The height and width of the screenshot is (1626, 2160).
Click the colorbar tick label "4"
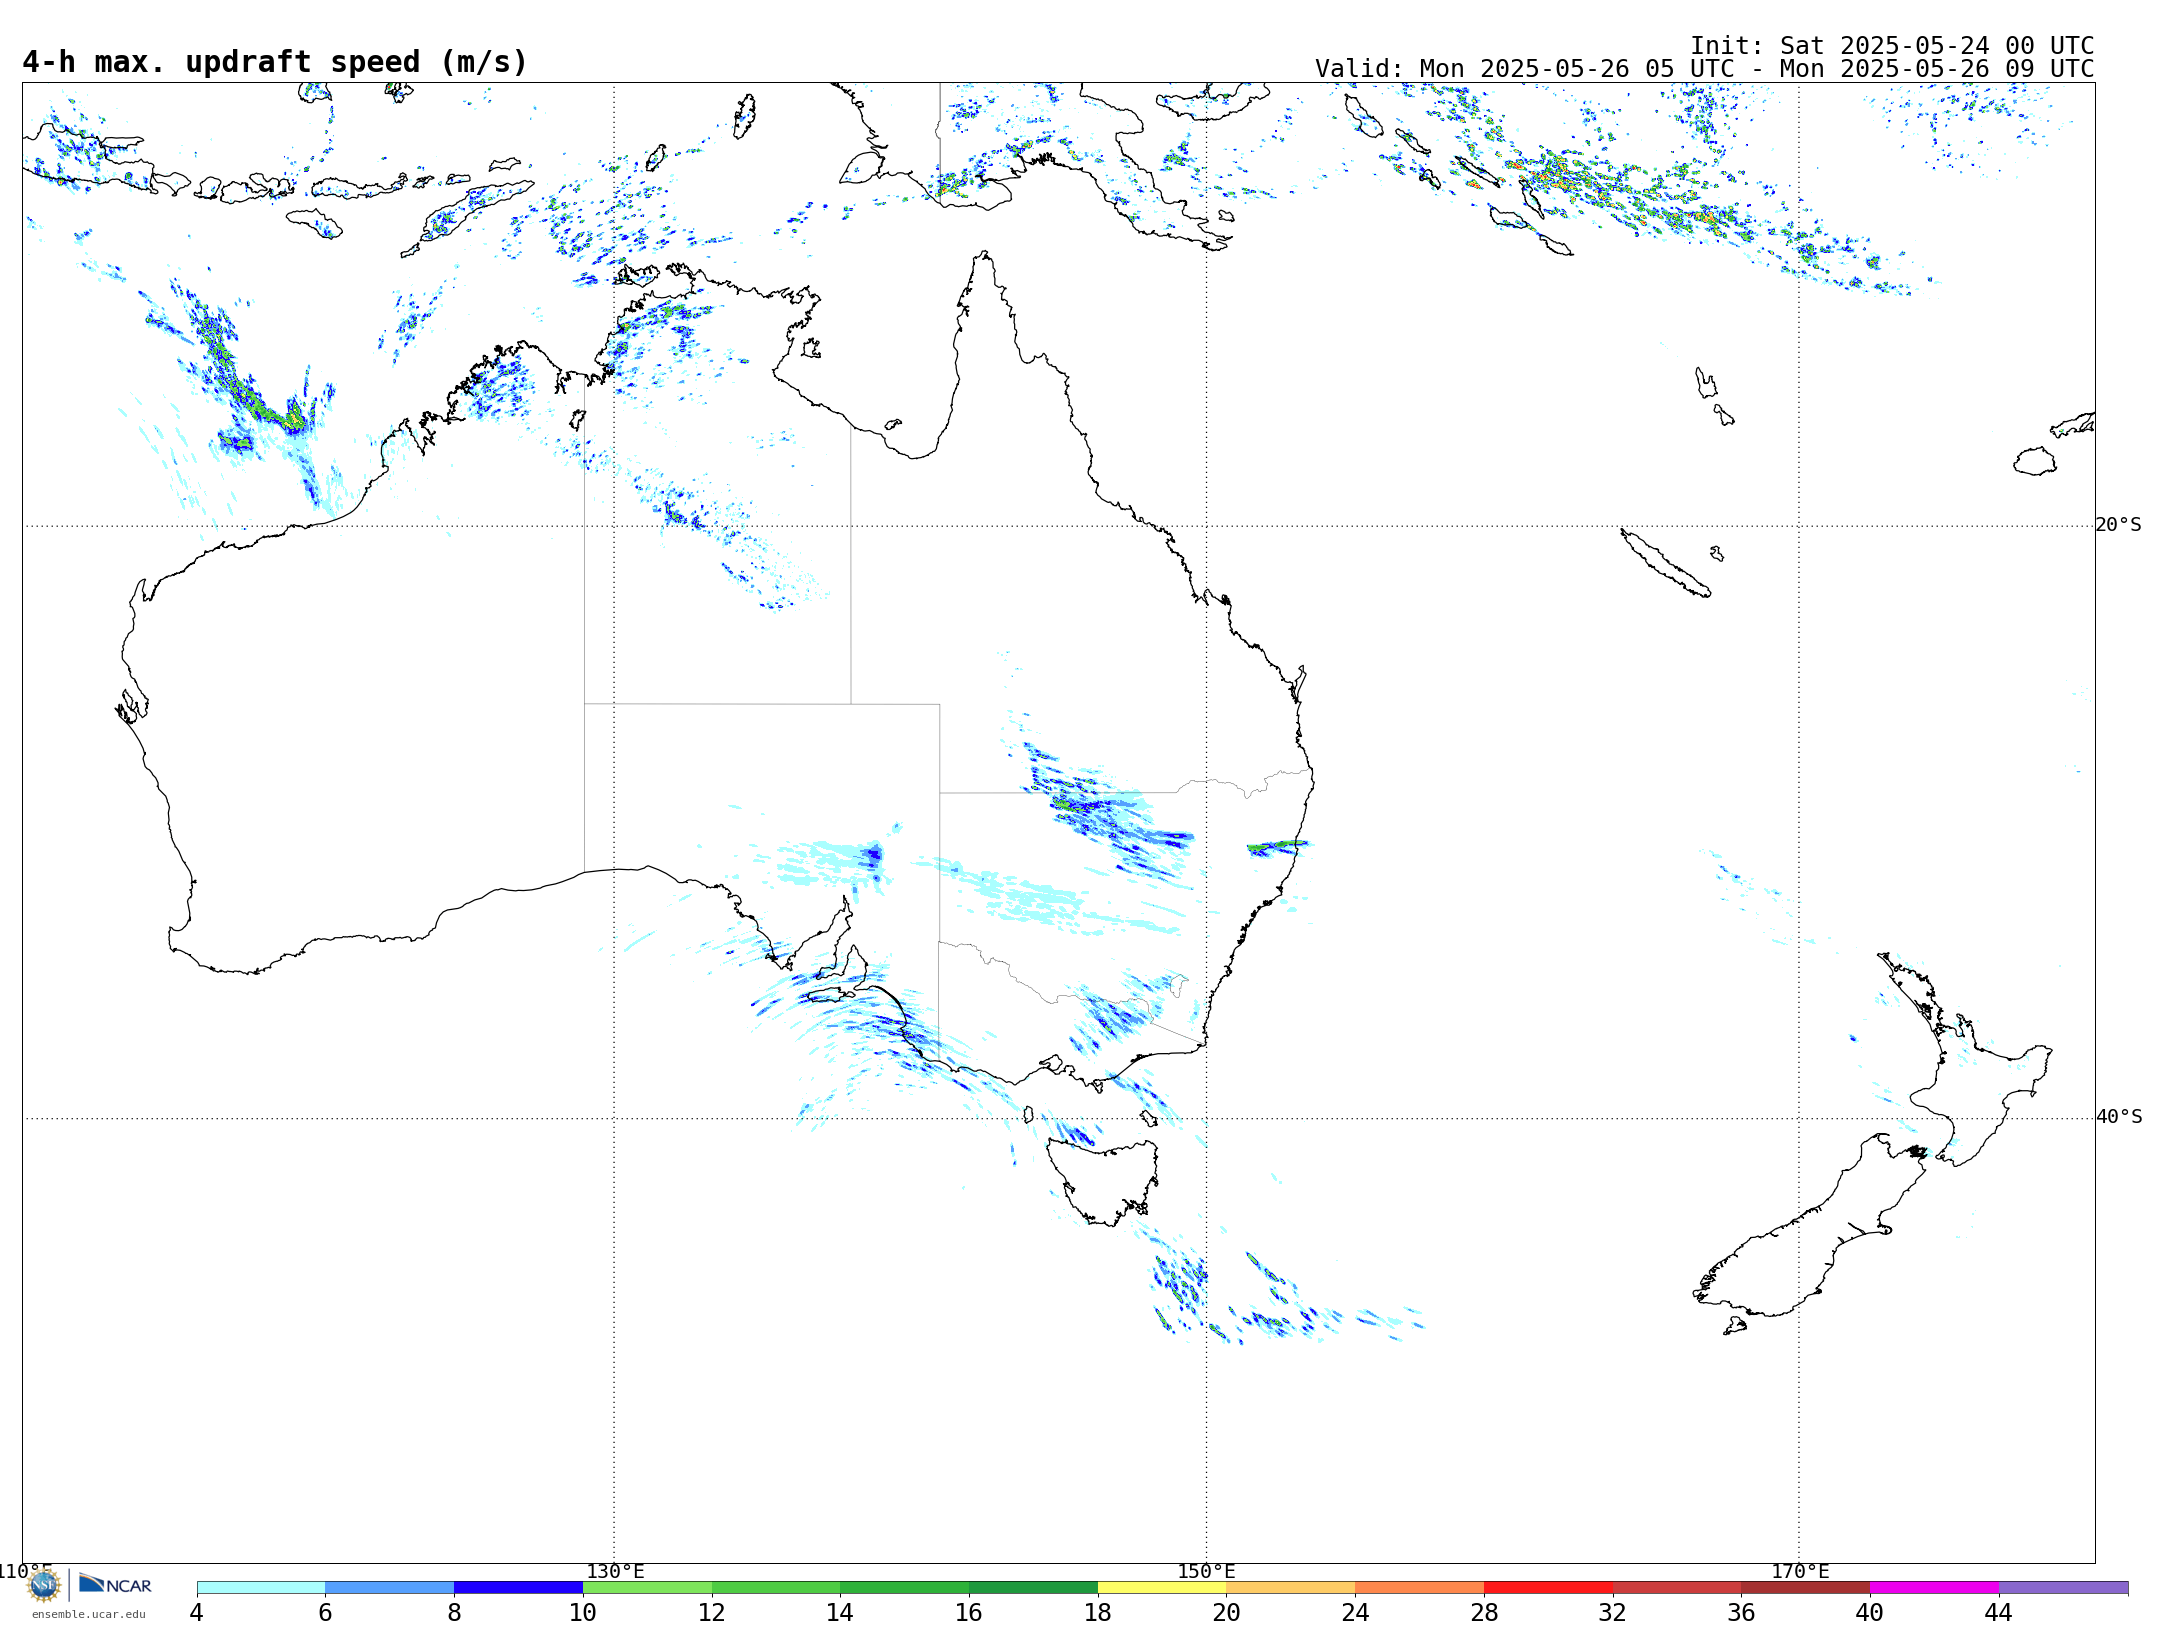[x=197, y=1613]
